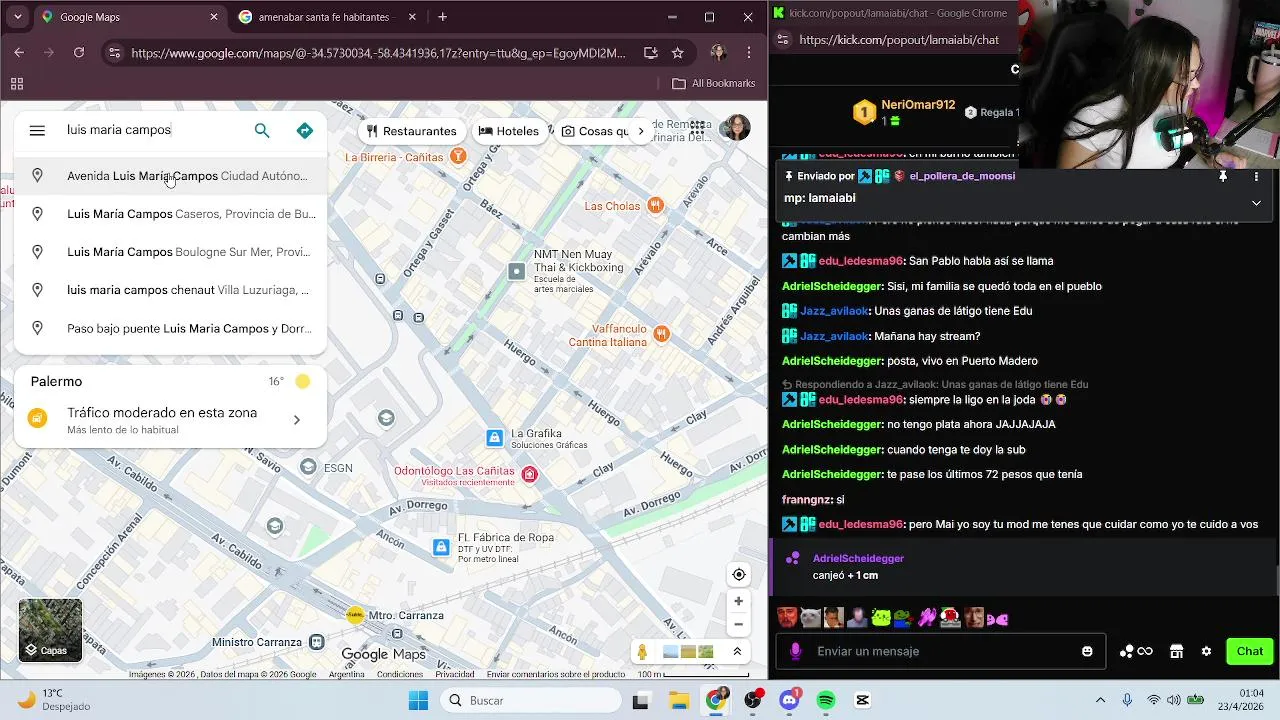The width and height of the screenshot is (1280, 720).
Task: Open Discord from the taskbar
Action: tap(789, 700)
